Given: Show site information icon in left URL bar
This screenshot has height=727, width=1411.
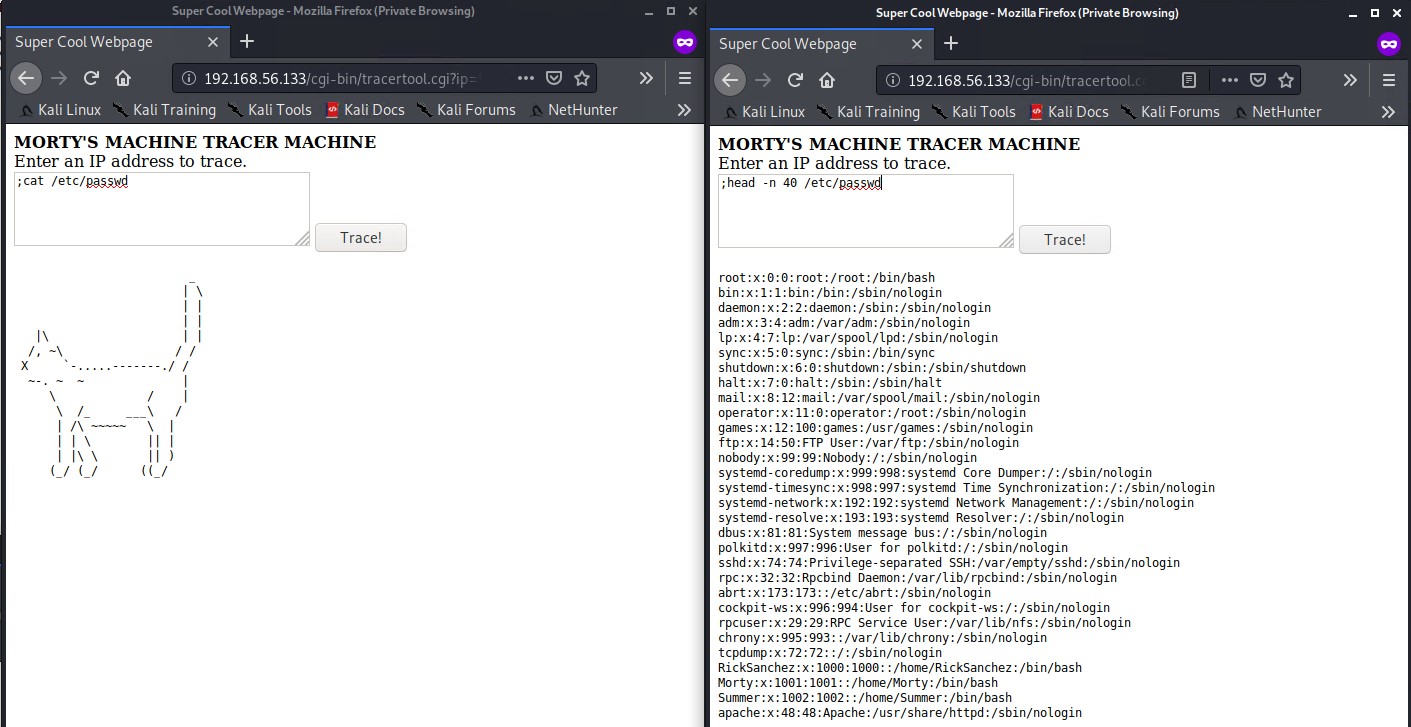Looking at the screenshot, I should 190,78.
